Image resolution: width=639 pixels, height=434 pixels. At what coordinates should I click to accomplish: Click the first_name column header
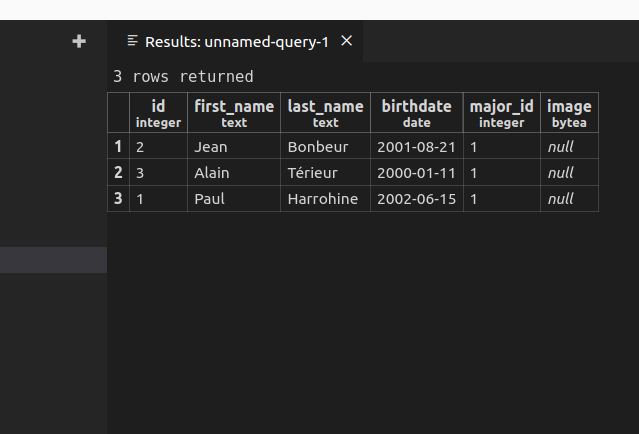tap(234, 112)
